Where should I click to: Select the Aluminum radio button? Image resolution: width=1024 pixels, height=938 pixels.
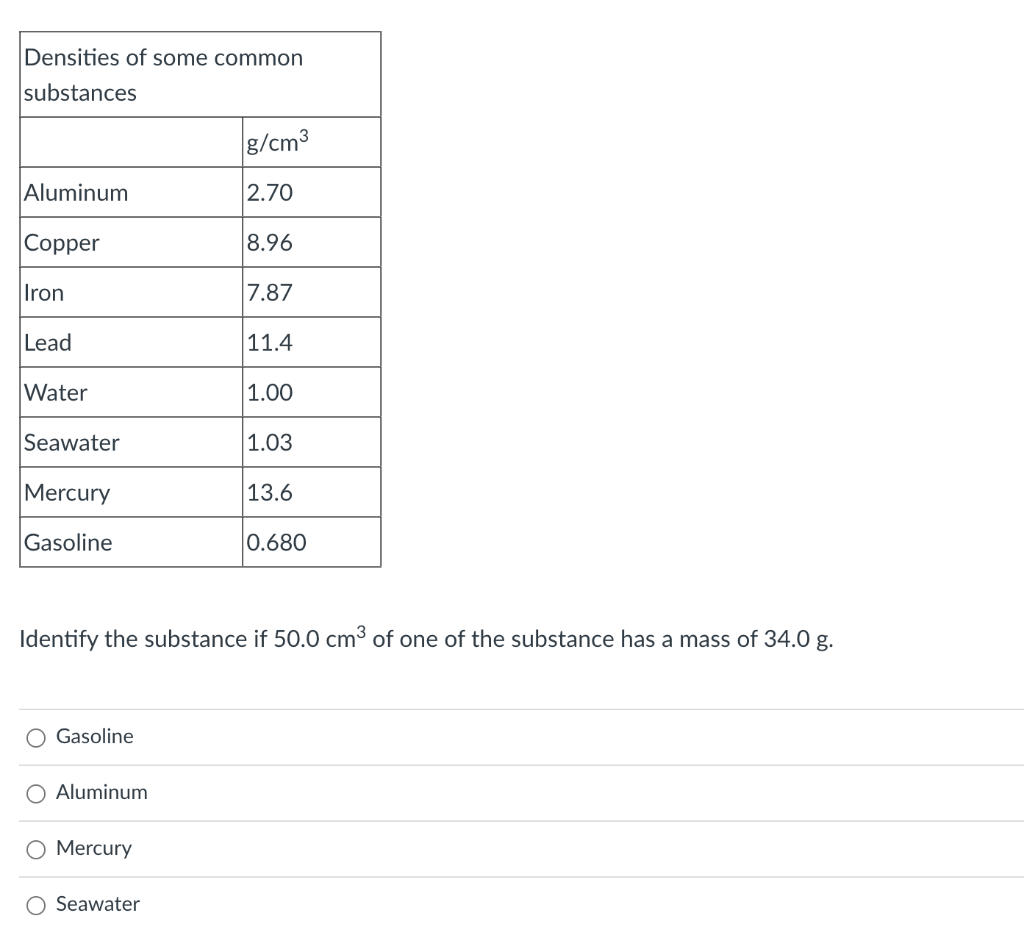[35, 793]
